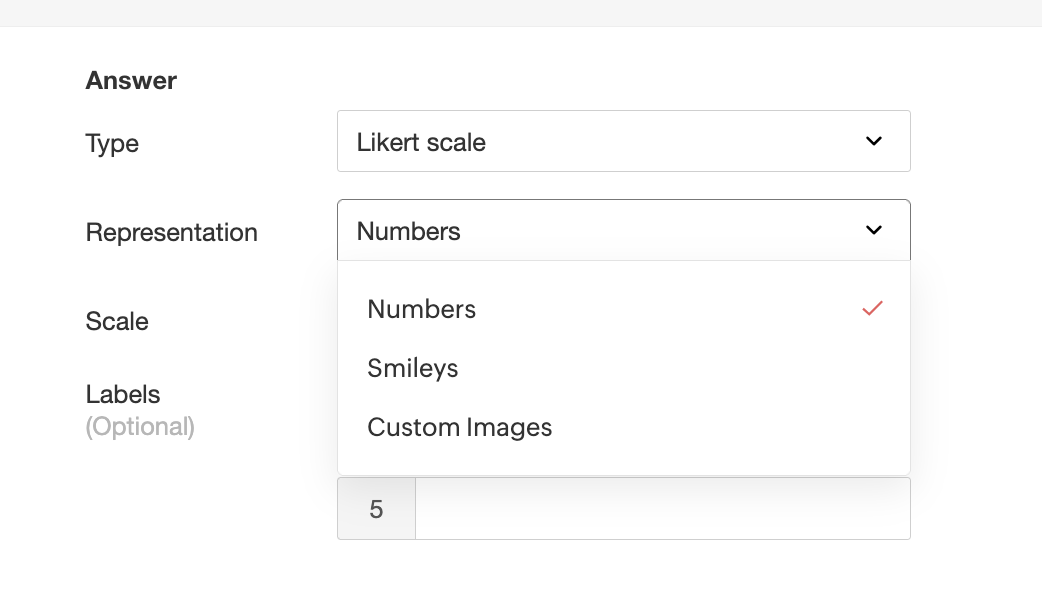Image resolution: width=1042 pixels, height=592 pixels.
Task: Click the (Optional) hint text
Action: [140, 427]
